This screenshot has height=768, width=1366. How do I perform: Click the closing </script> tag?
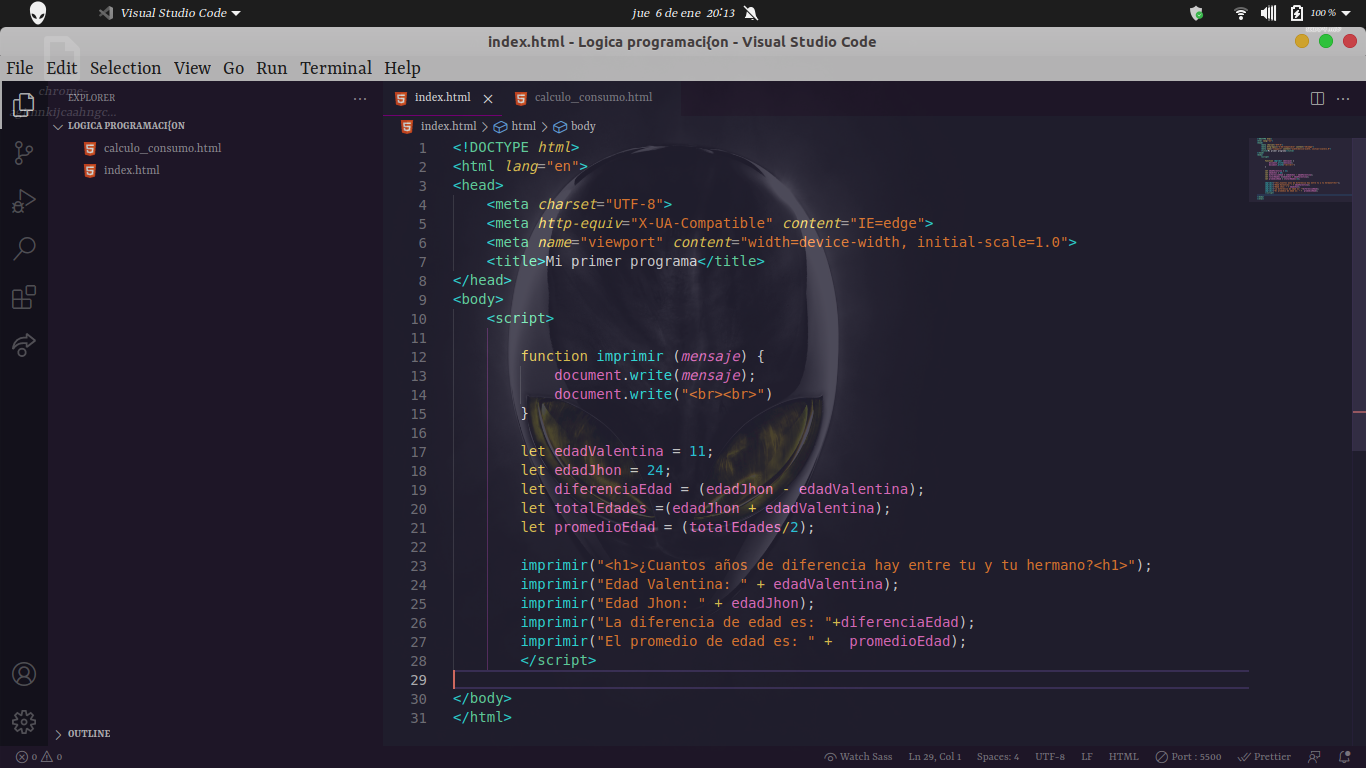point(558,661)
